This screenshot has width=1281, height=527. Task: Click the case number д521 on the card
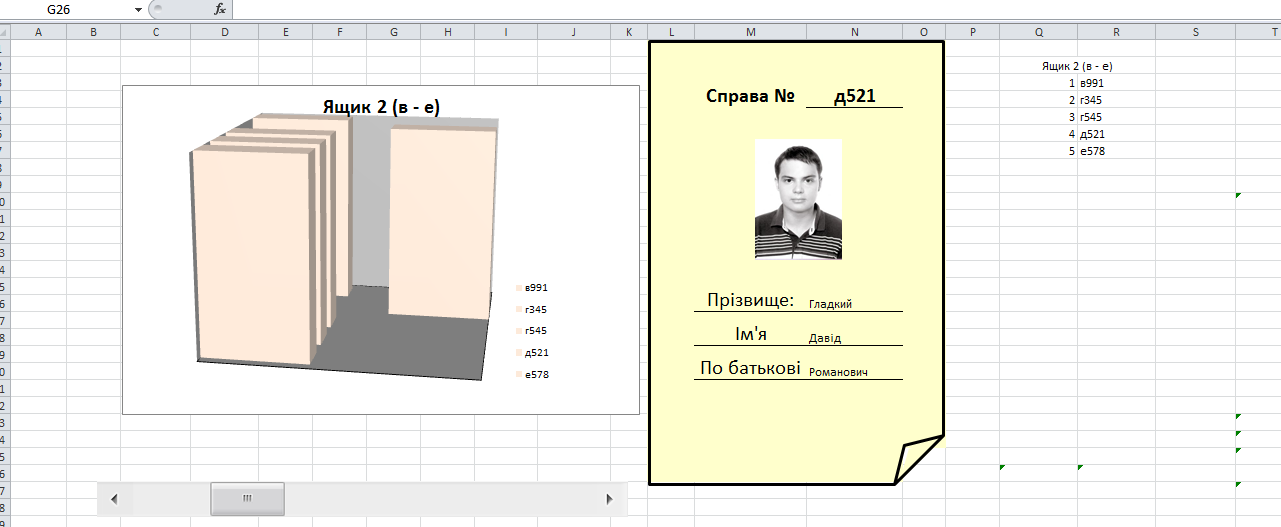[854, 97]
